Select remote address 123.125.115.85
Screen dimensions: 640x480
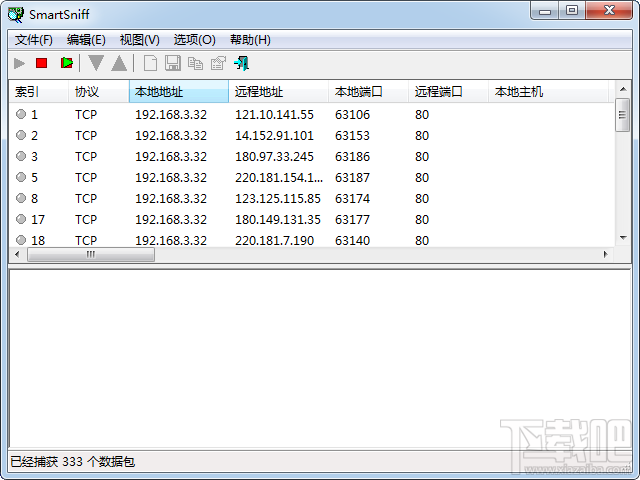[278, 199]
